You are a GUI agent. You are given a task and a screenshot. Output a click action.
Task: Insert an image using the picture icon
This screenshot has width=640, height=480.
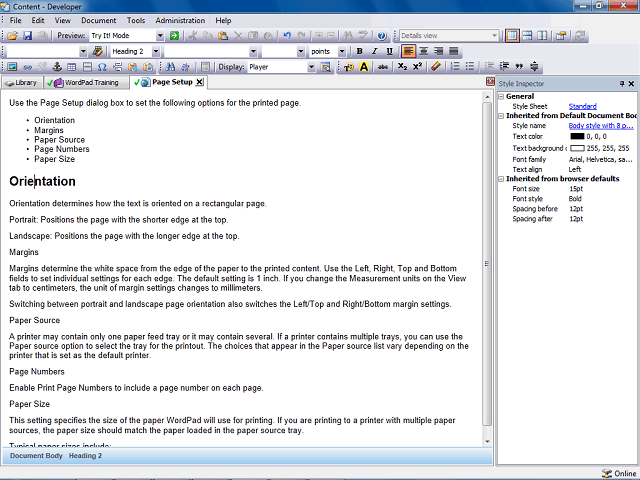click(12, 67)
